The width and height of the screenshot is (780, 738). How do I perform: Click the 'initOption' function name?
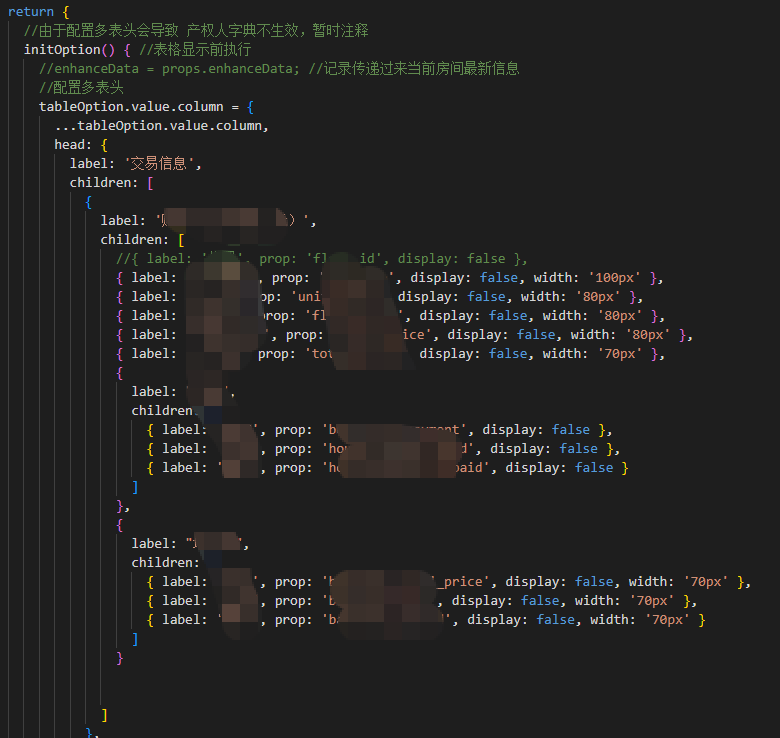pos(62,50)
